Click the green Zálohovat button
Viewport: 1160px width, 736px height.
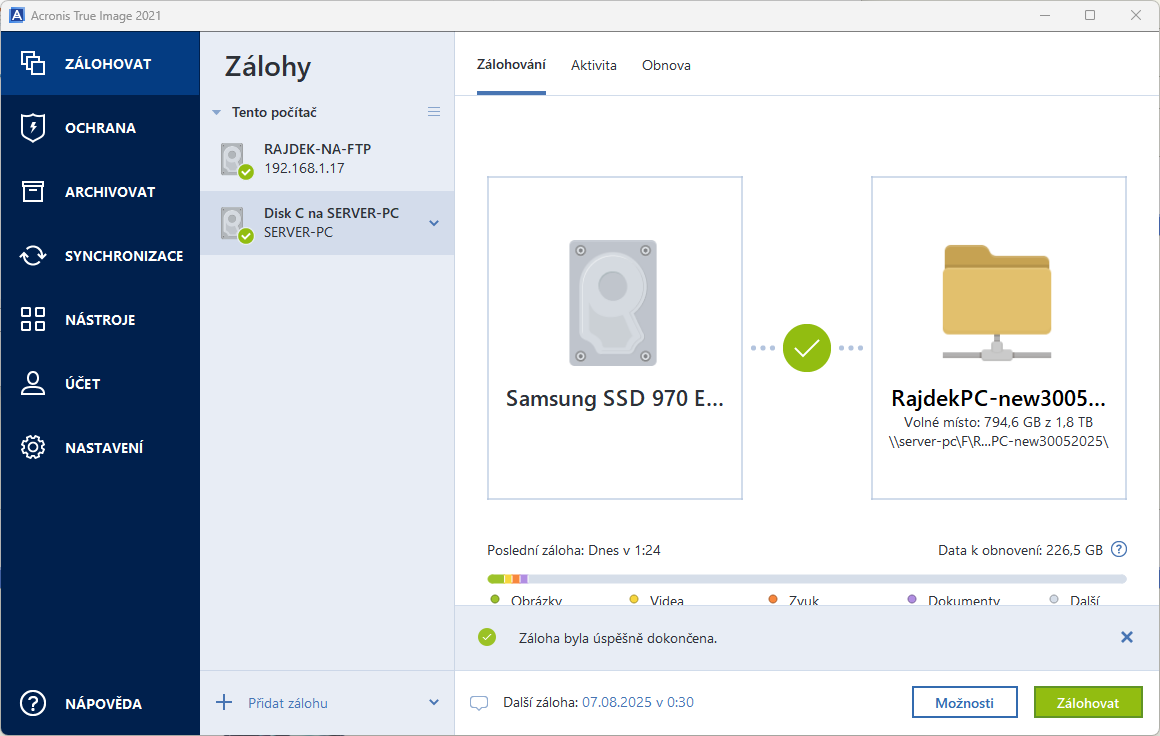pyautogui.click(x=1088, y=702)
